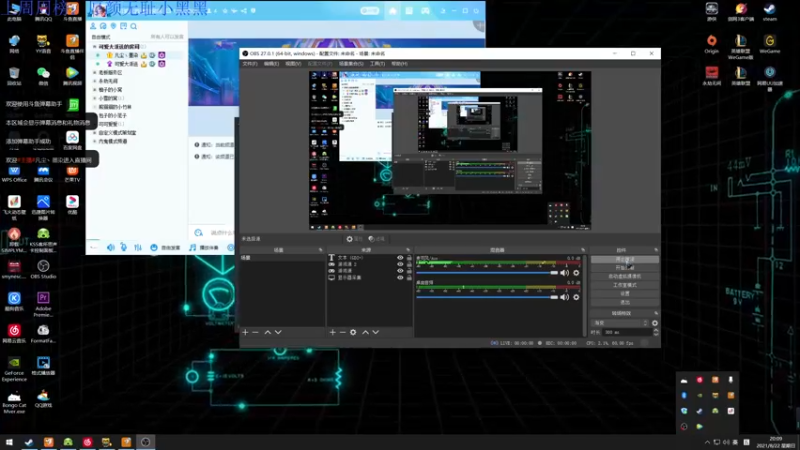Add a new source in OBS sources panel

pyautogui.click(x=333, y=332)
